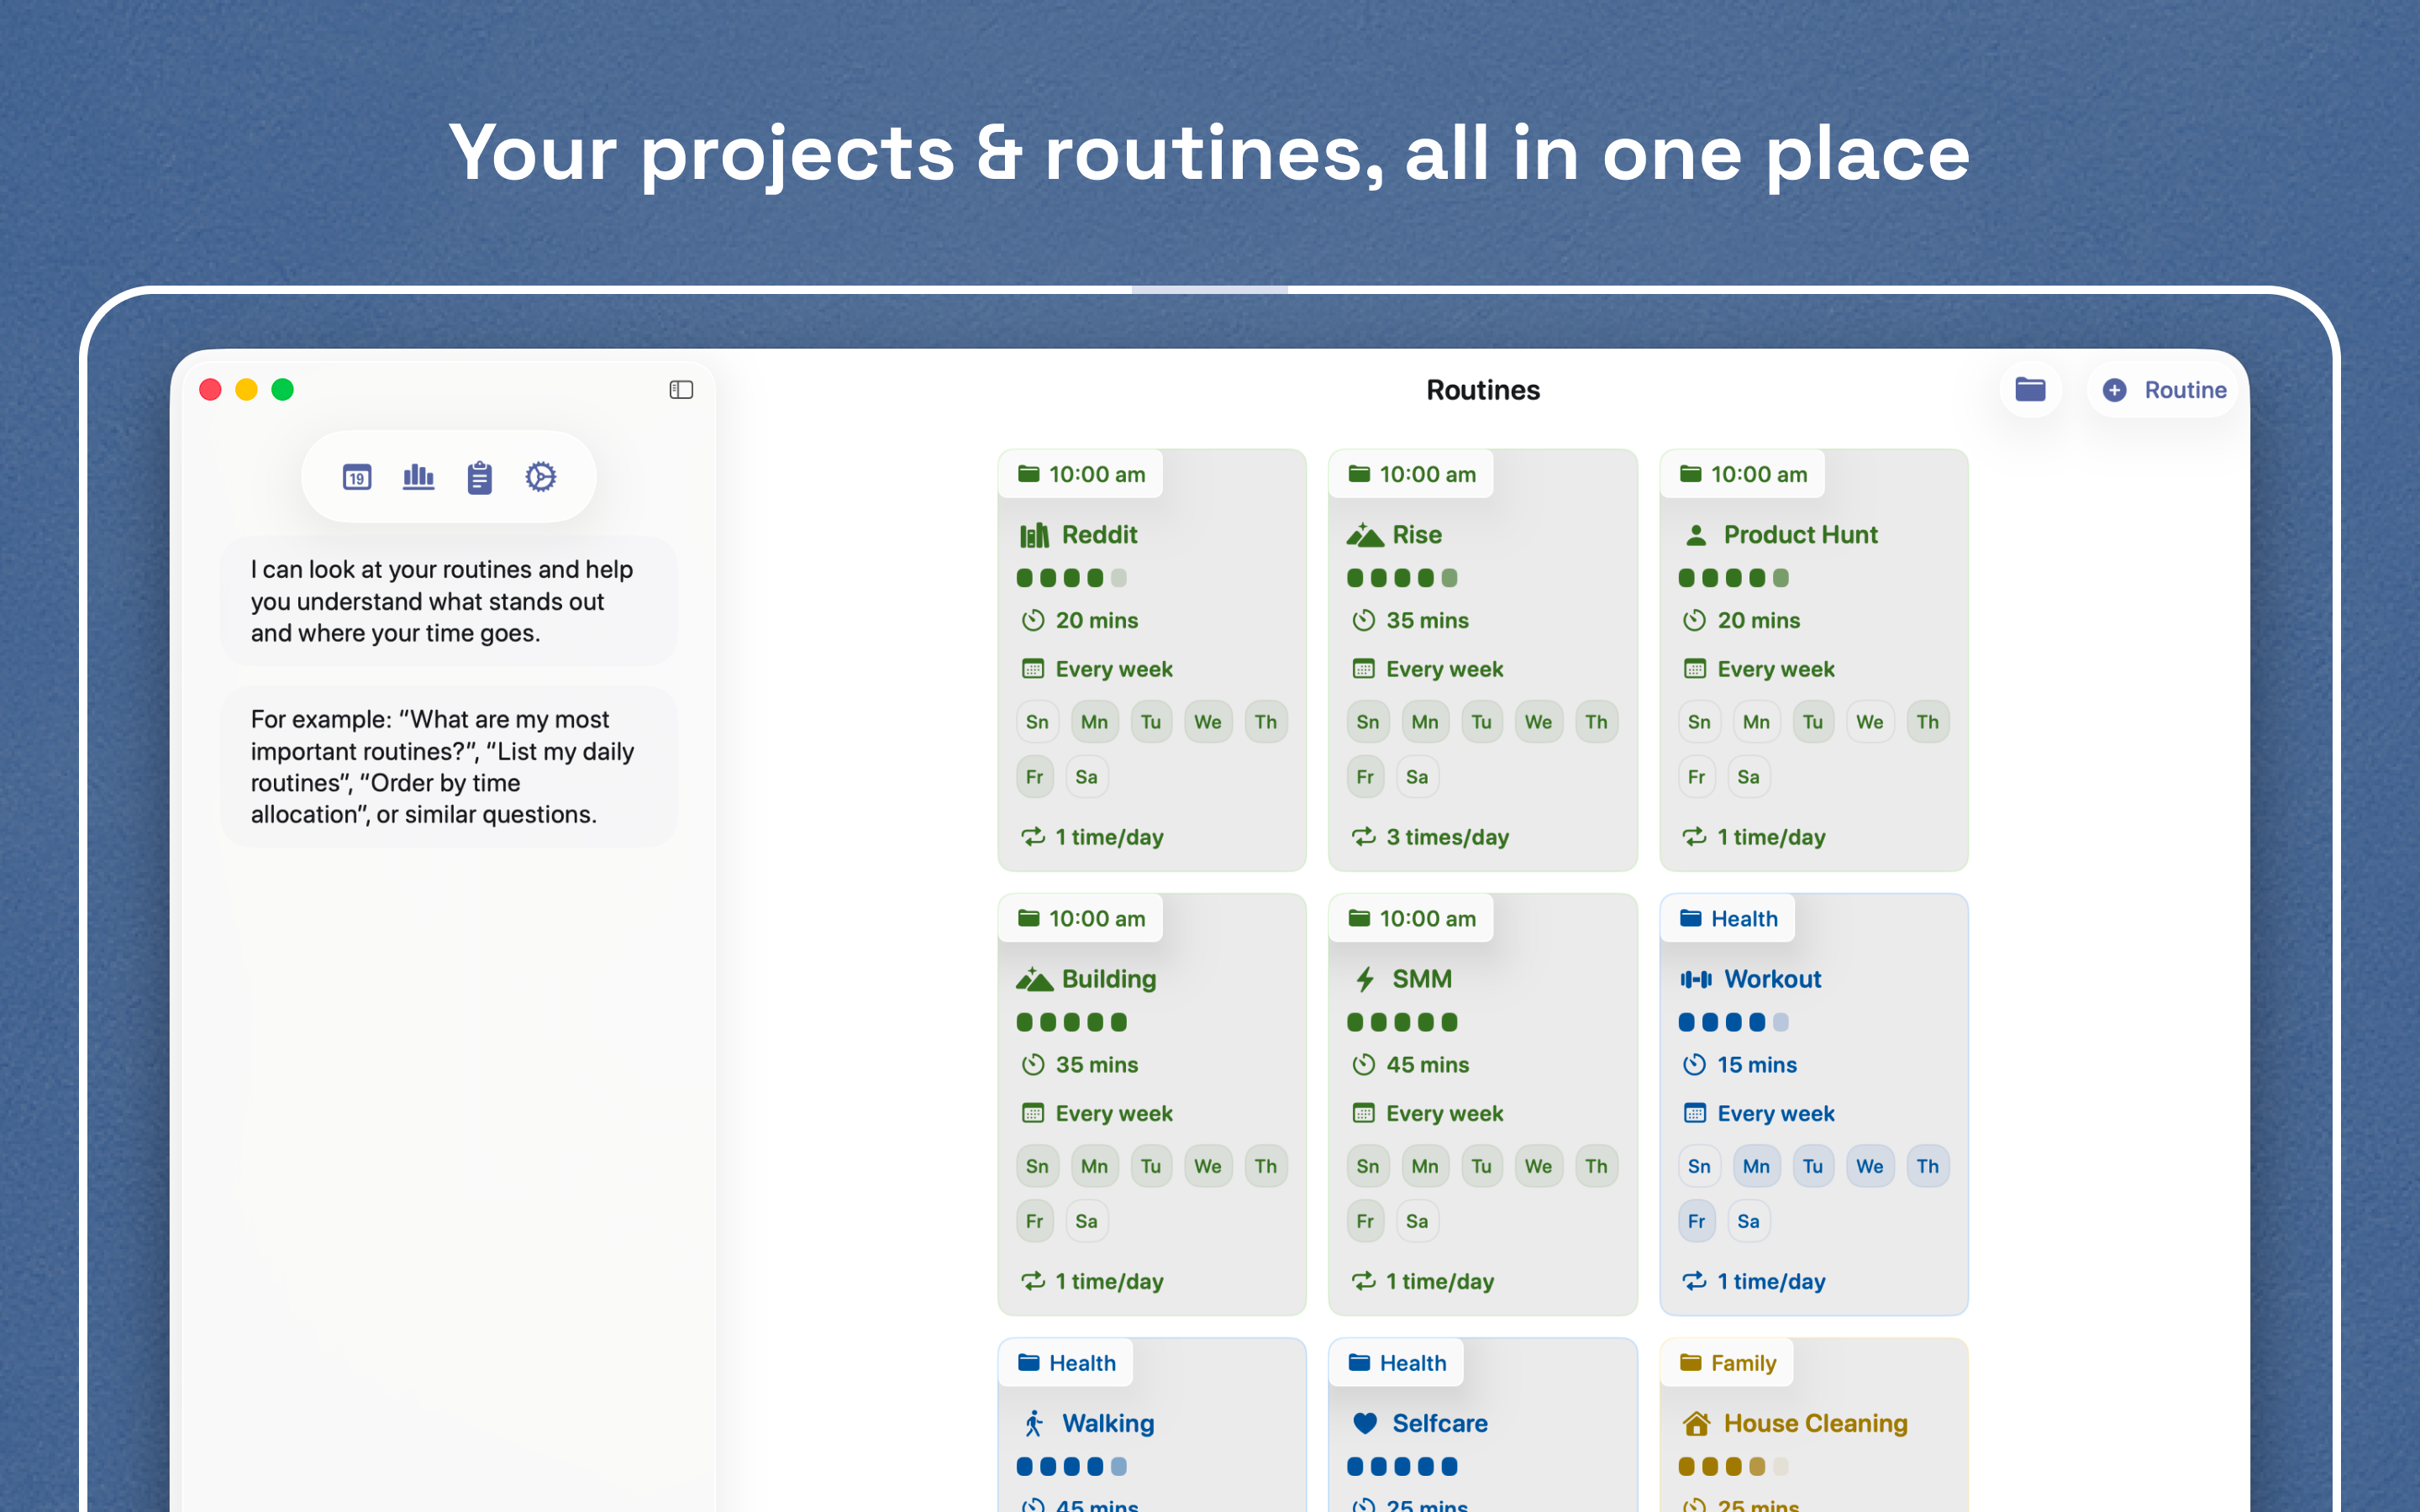Select the Health tag on Walking card
2420x1512 pixels.
[1066, 1362]
